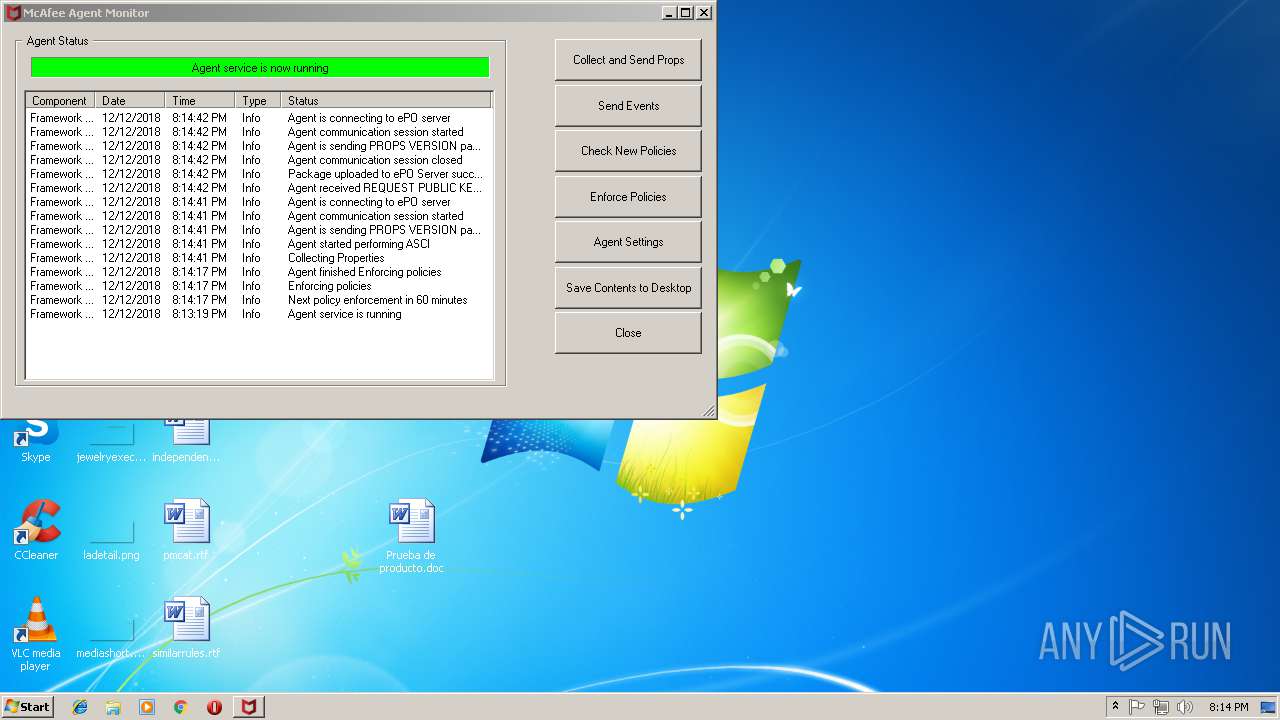Screen dimensions: 1280x720
Task: Click the Collect and Send Props button
Action: (x=628, y=60)
